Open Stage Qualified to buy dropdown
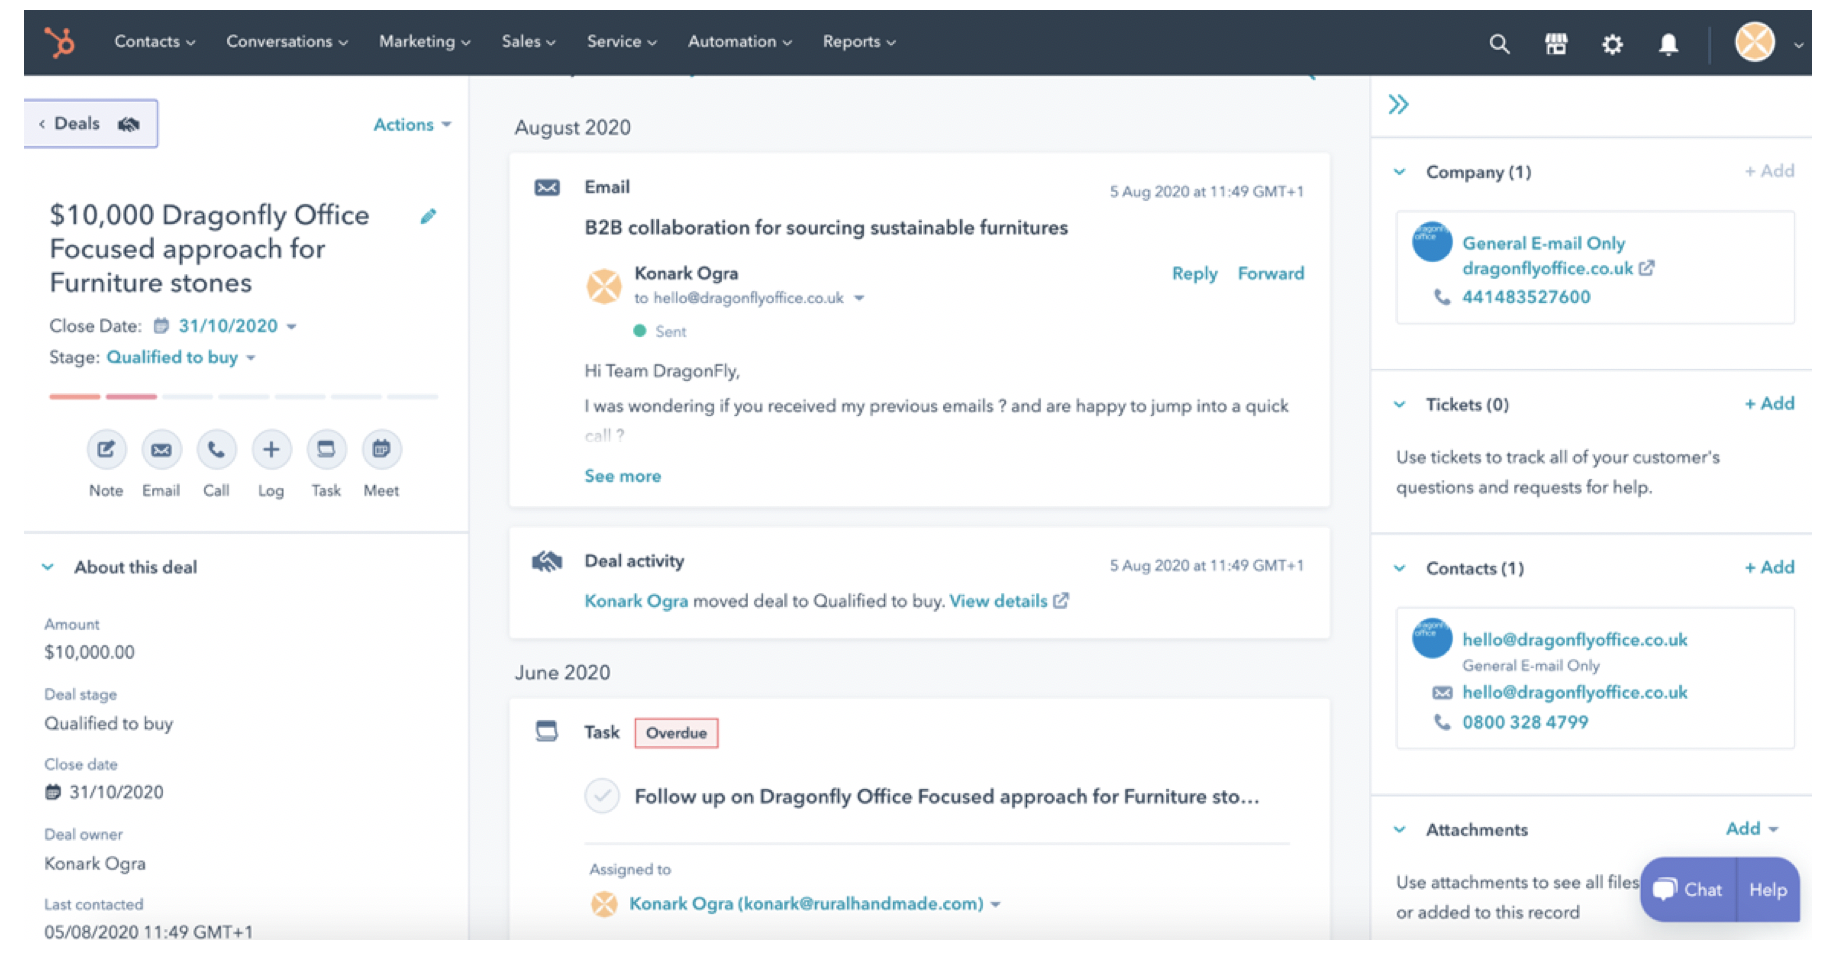Image resolution: width=1826 pixels, height=964 pixels. pos(181,357)
